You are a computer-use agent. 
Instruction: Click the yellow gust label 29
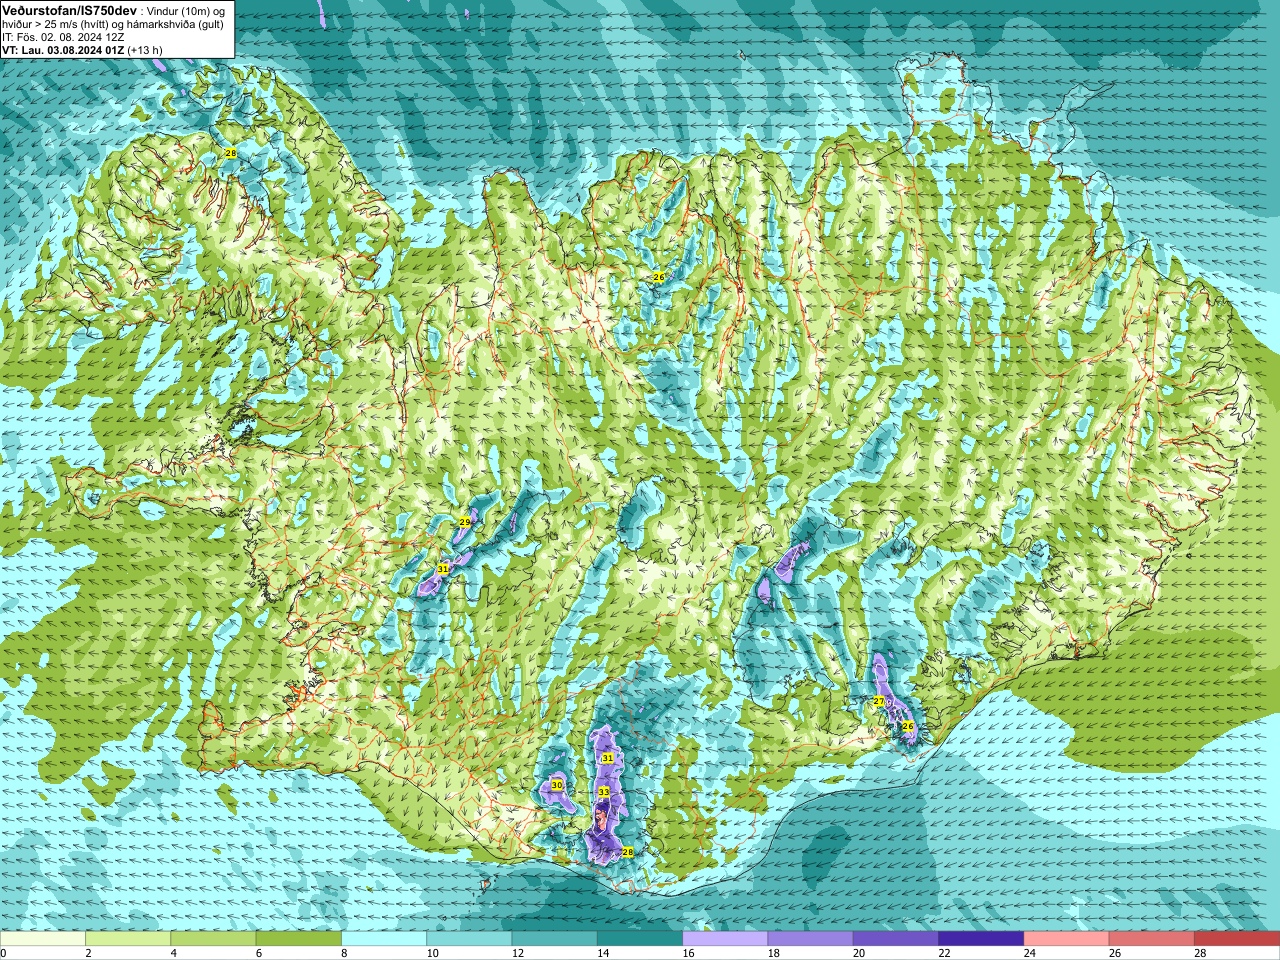[x=465, y=522]
